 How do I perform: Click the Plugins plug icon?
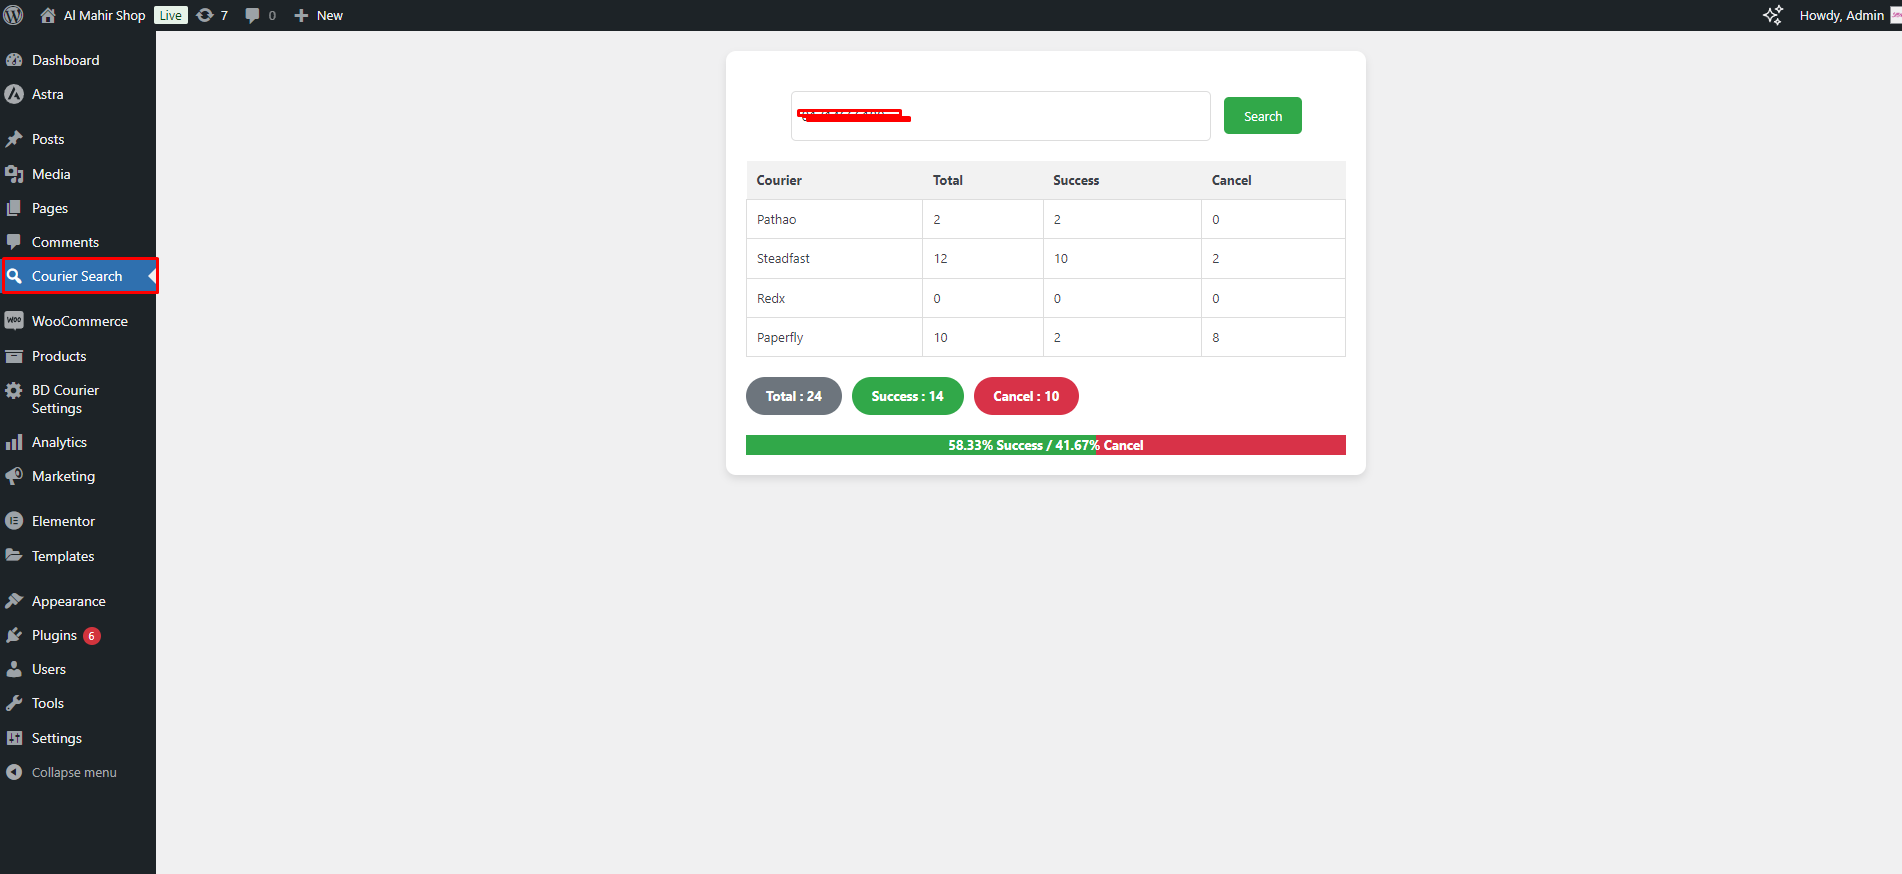[x=14, y=635]
